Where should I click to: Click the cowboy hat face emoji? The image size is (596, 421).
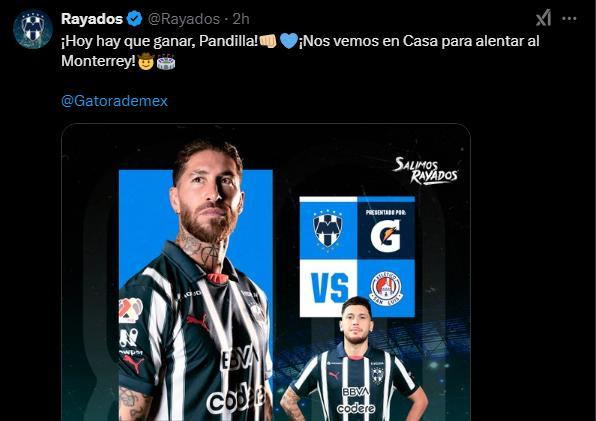[146, 61]
